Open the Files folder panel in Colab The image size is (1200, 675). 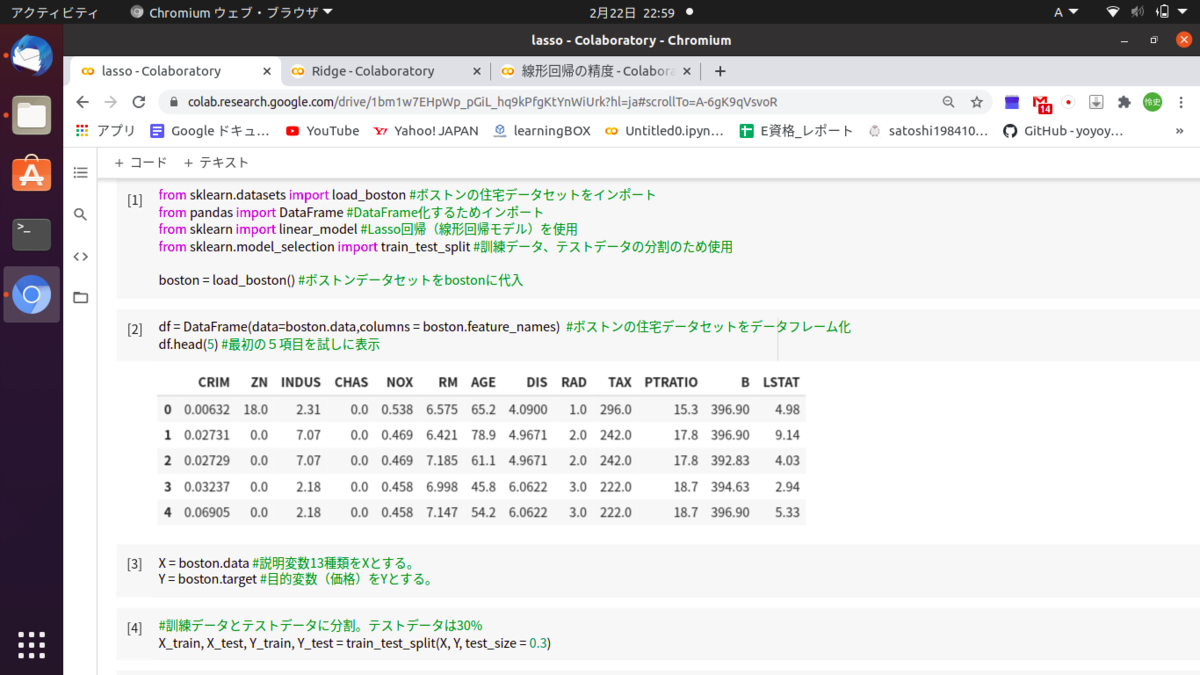(81, 297)
